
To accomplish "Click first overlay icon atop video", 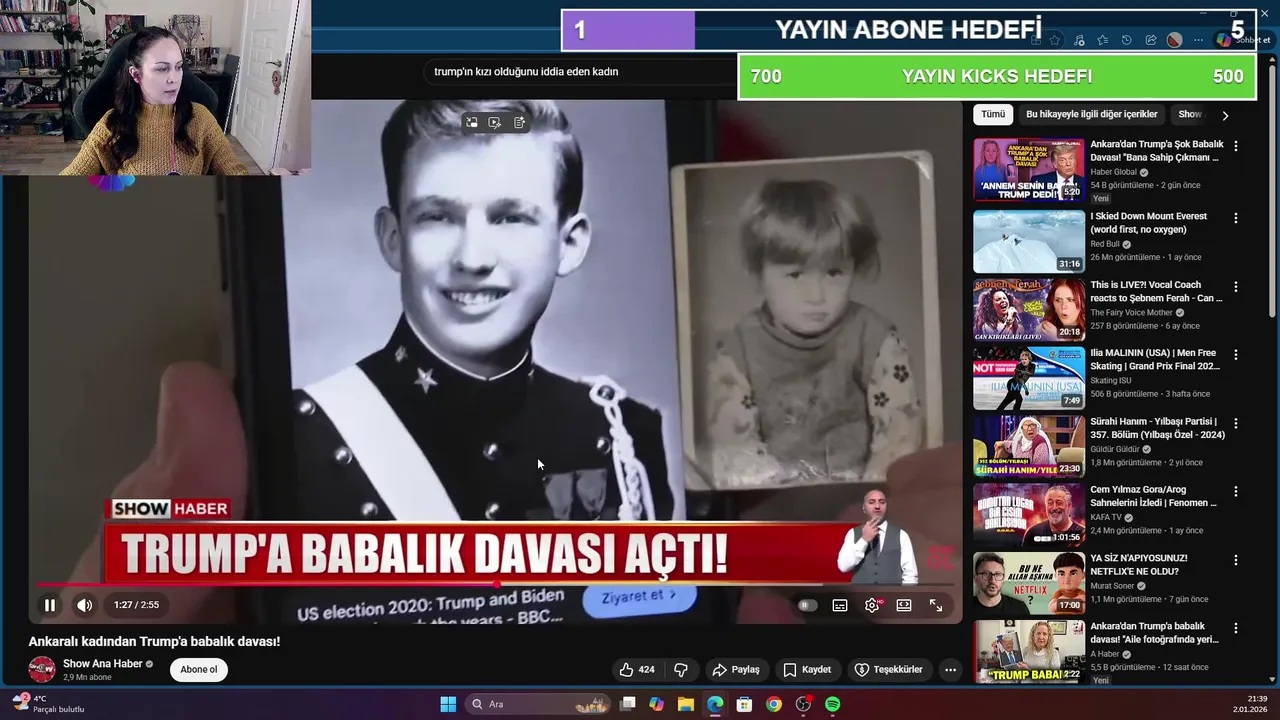I will 471,122.
